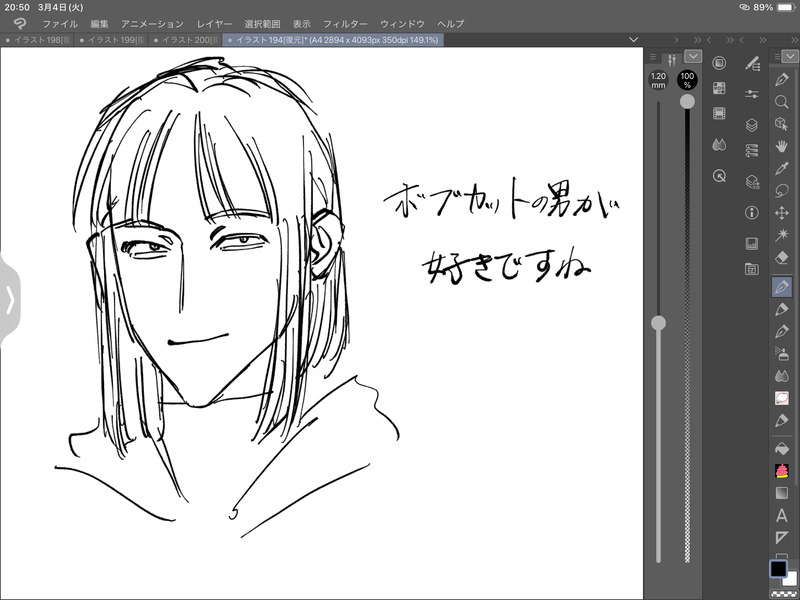Select the brush size sliders tab icon
The height and width of the screenshot is (600, 800).
(672, 59)
